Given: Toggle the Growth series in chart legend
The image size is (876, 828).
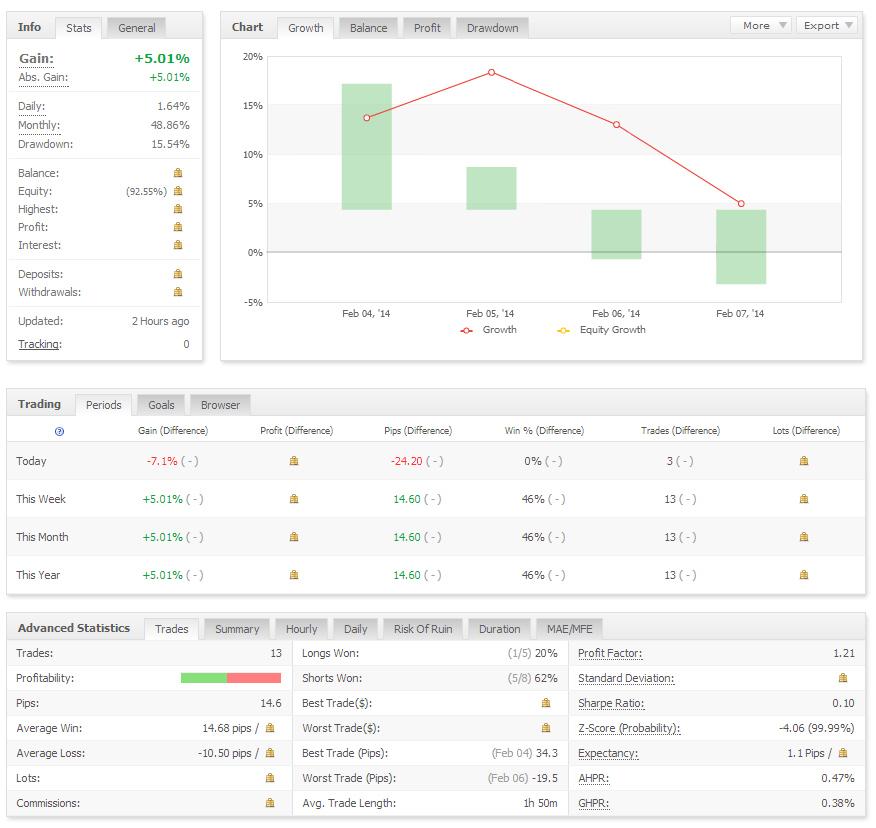Looking at the screenshot, I should 489,330.
